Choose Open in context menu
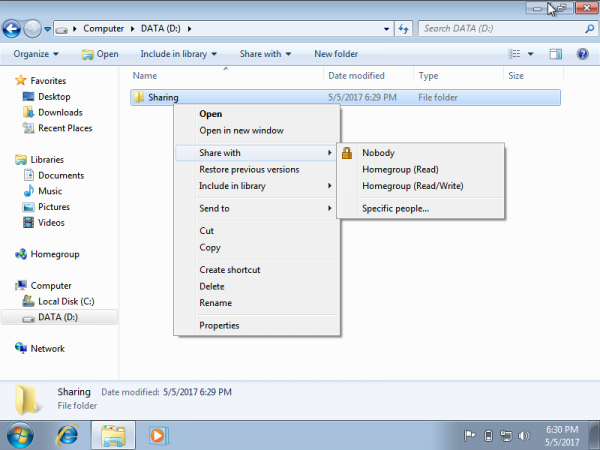600x450 pixels. click(257, 114)
